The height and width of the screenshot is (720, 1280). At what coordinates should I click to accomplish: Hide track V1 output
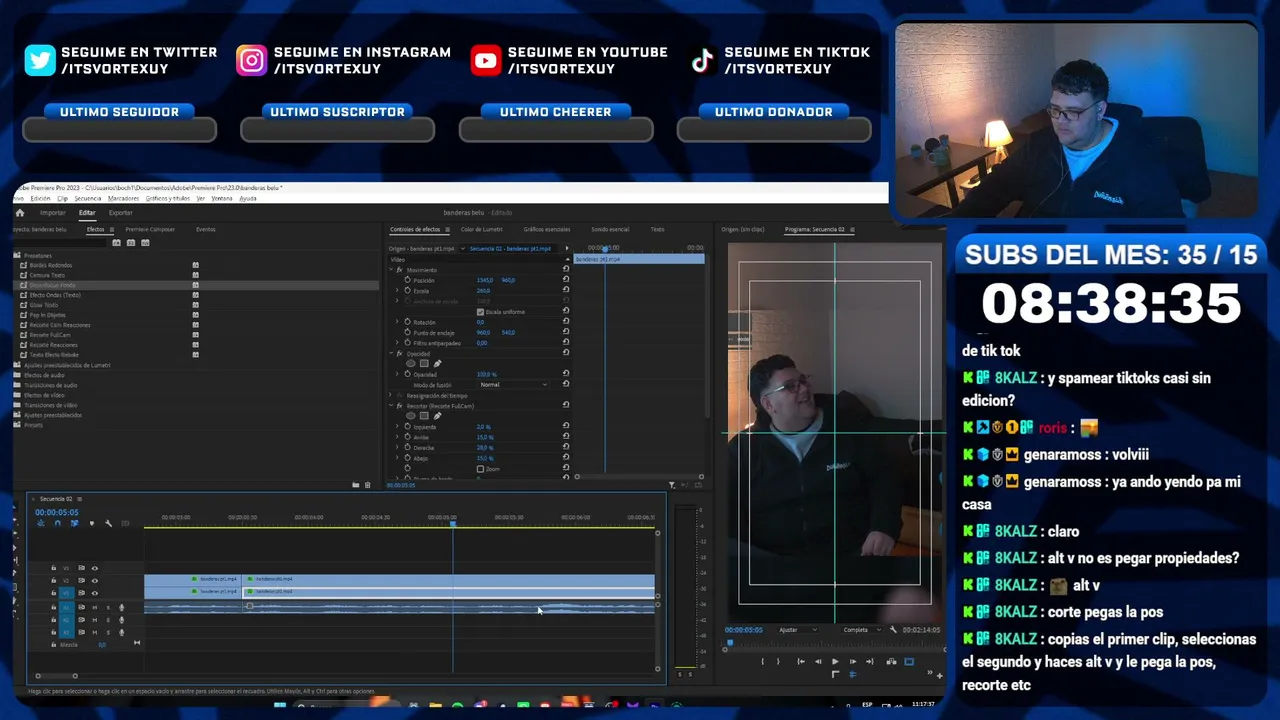(94, 593)
